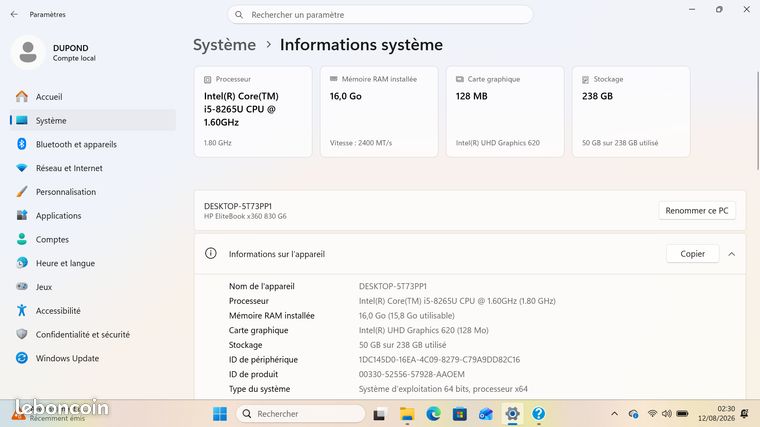Open Accessibilité settings page

coord(58,311)
